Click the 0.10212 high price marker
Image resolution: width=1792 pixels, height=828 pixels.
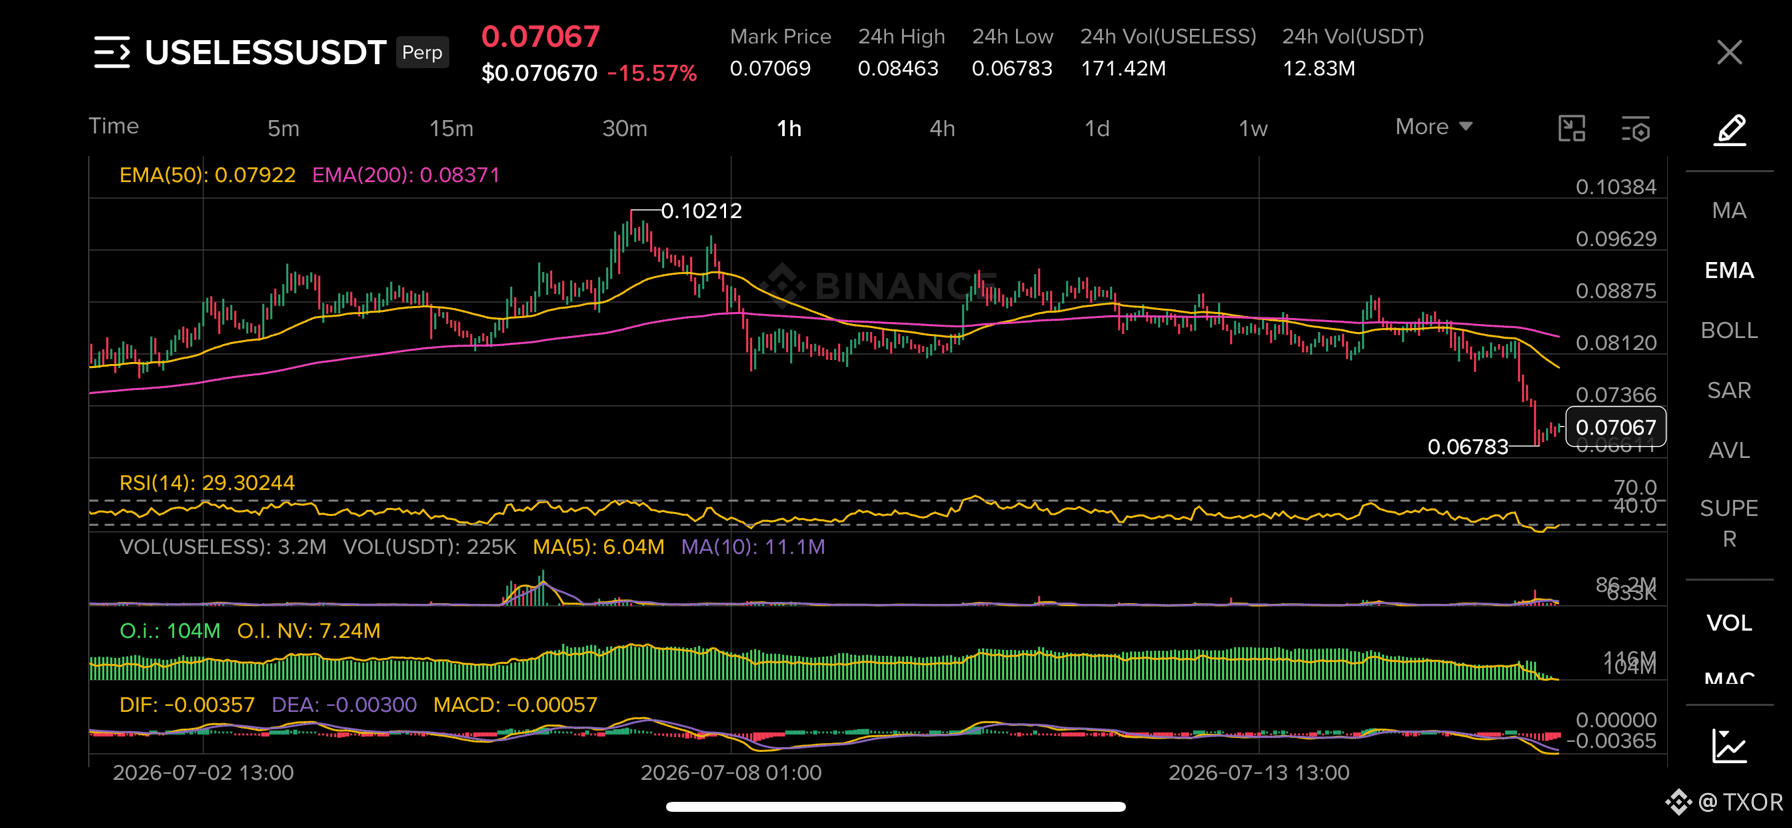pyautogui.click(x=701, y=211)
